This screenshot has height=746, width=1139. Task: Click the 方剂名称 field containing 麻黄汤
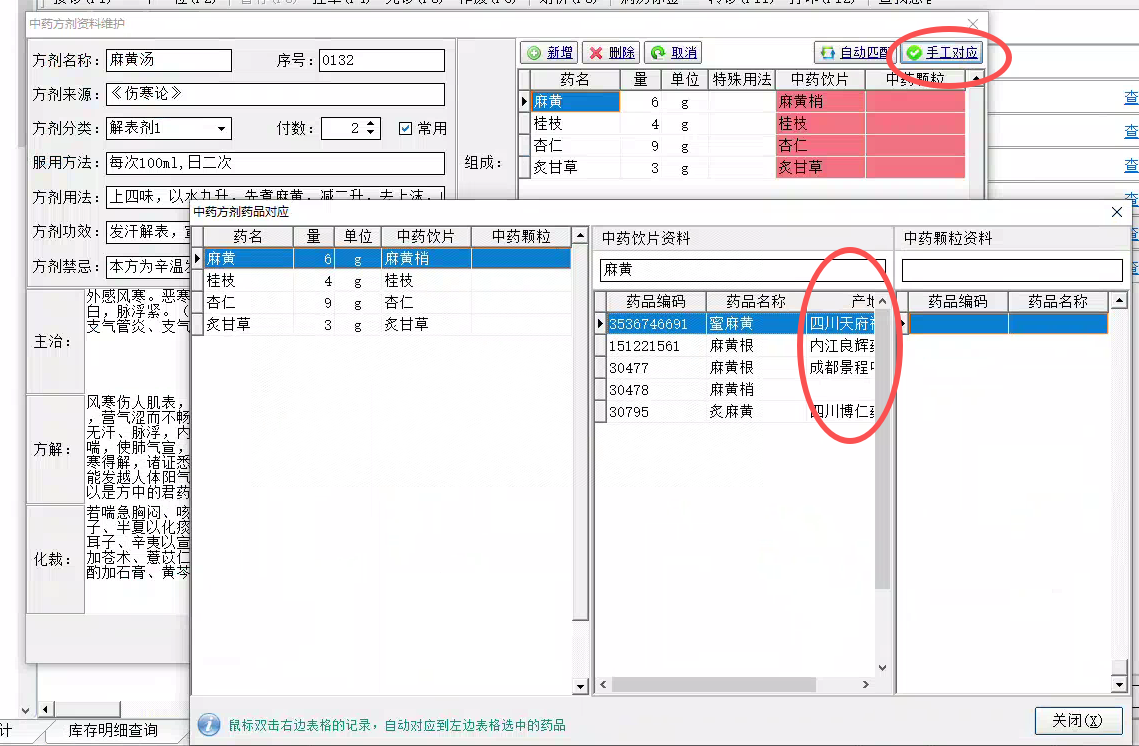(x=168, y=61)
